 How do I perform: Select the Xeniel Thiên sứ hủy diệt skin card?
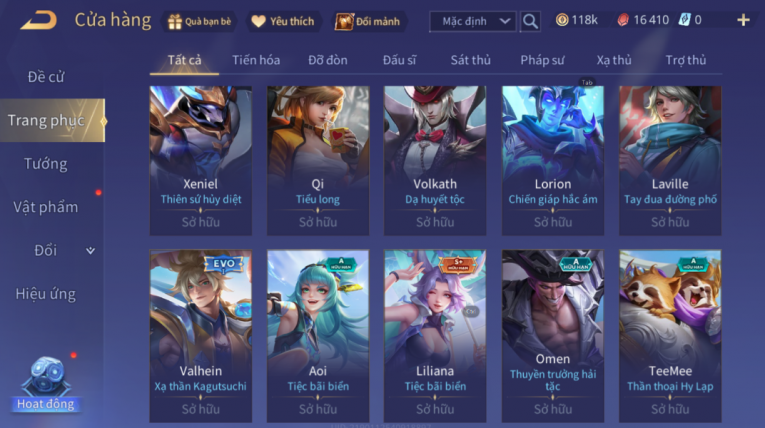(201, 161)
